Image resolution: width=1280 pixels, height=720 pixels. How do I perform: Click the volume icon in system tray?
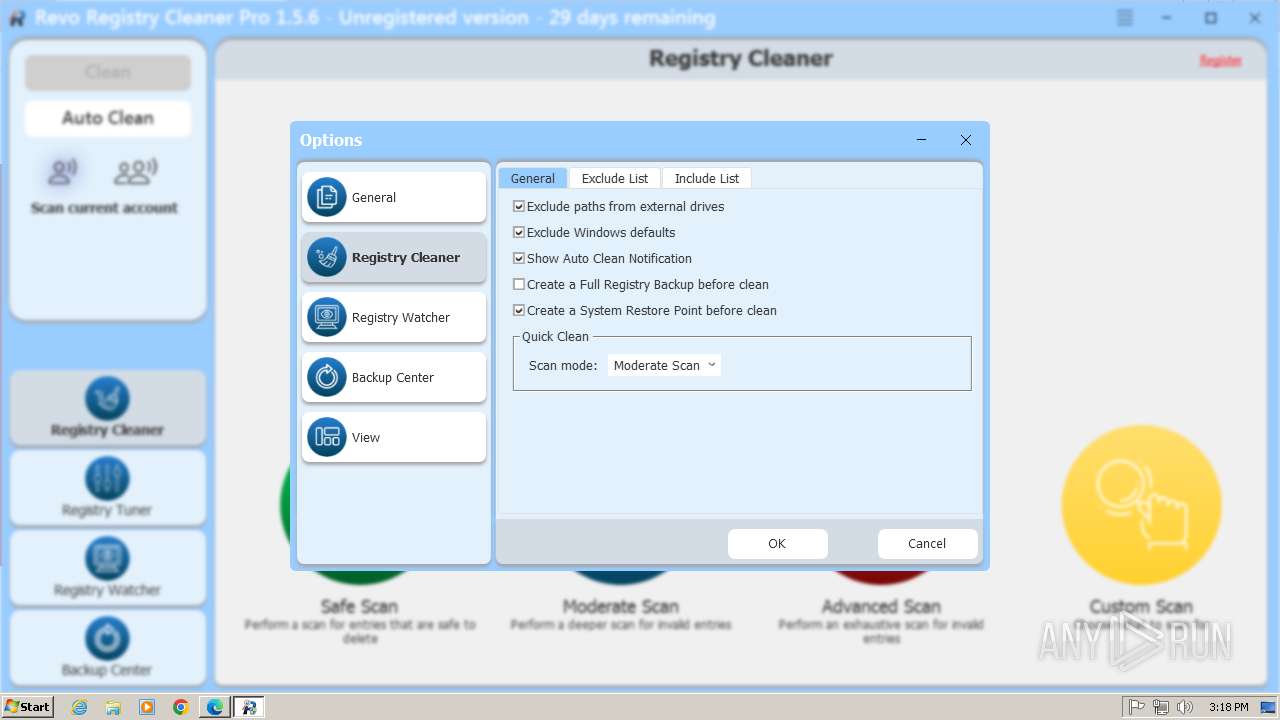click(x=1185, y=707)
